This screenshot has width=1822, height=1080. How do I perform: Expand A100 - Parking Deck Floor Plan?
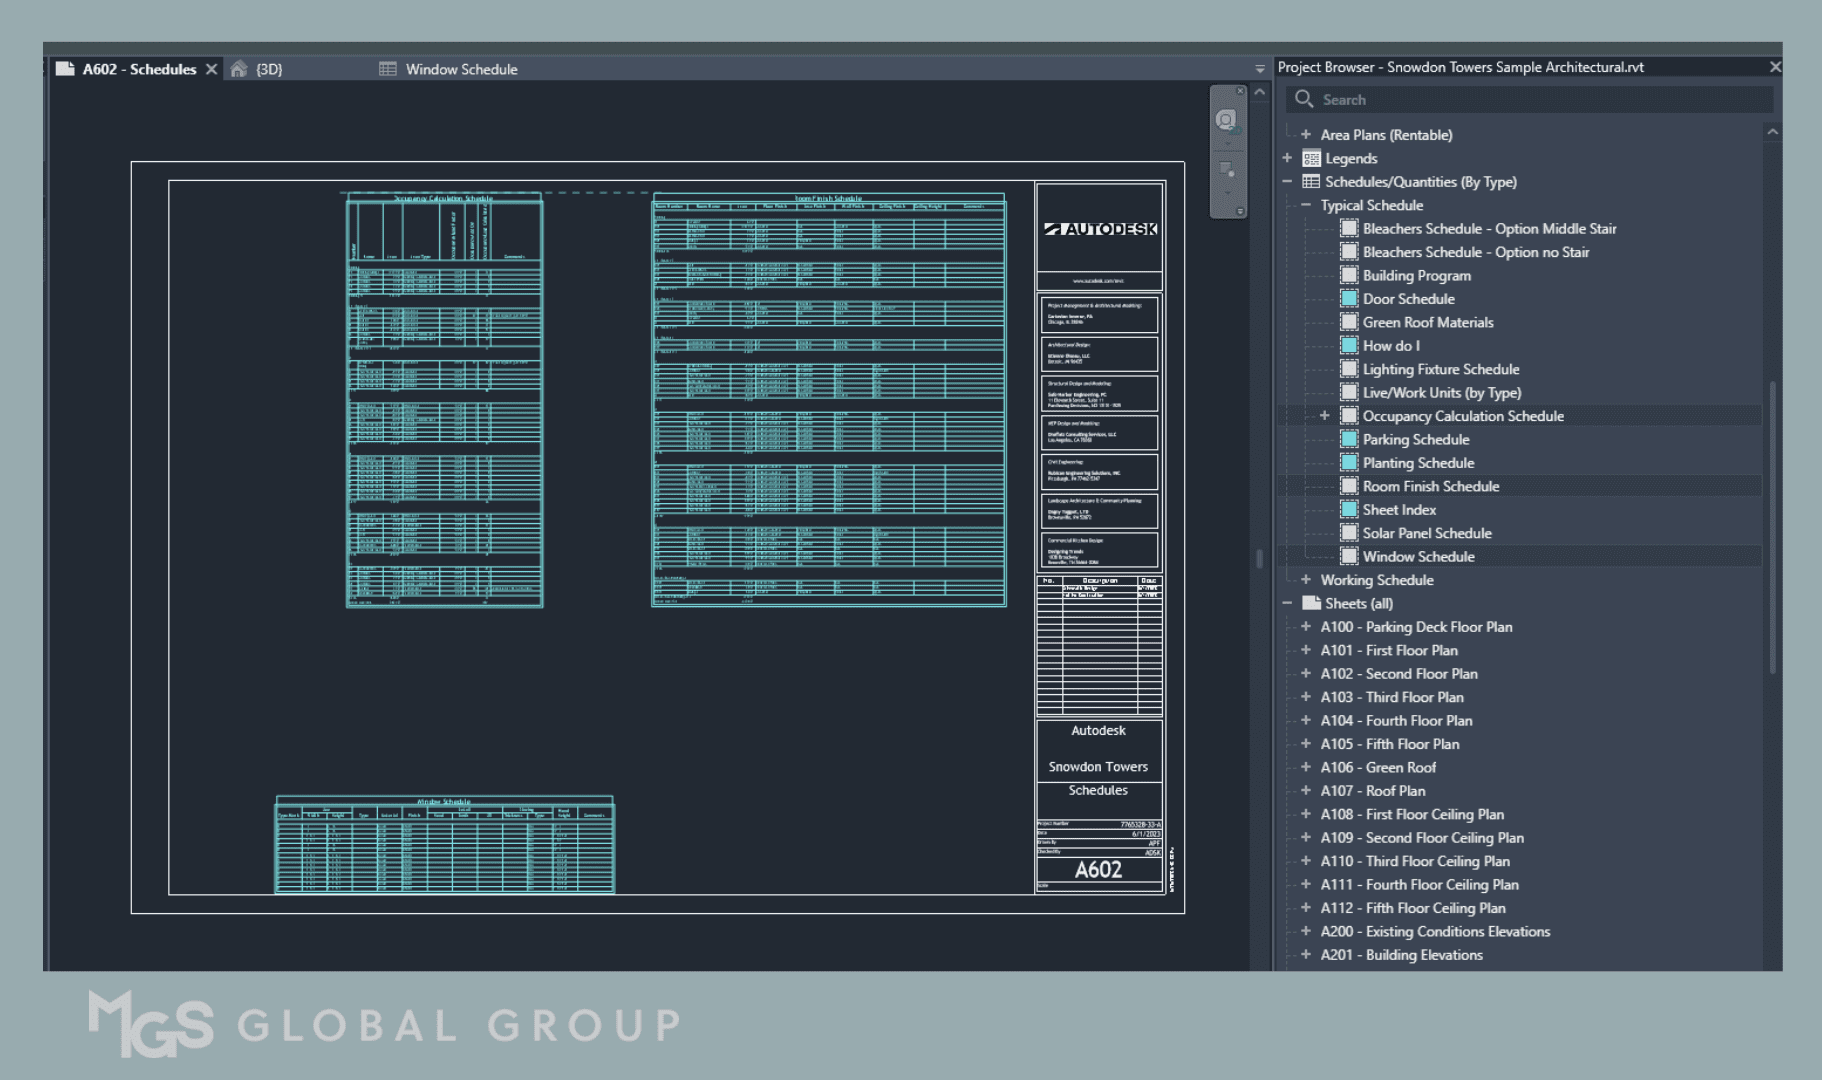(x=1306, y=627)
